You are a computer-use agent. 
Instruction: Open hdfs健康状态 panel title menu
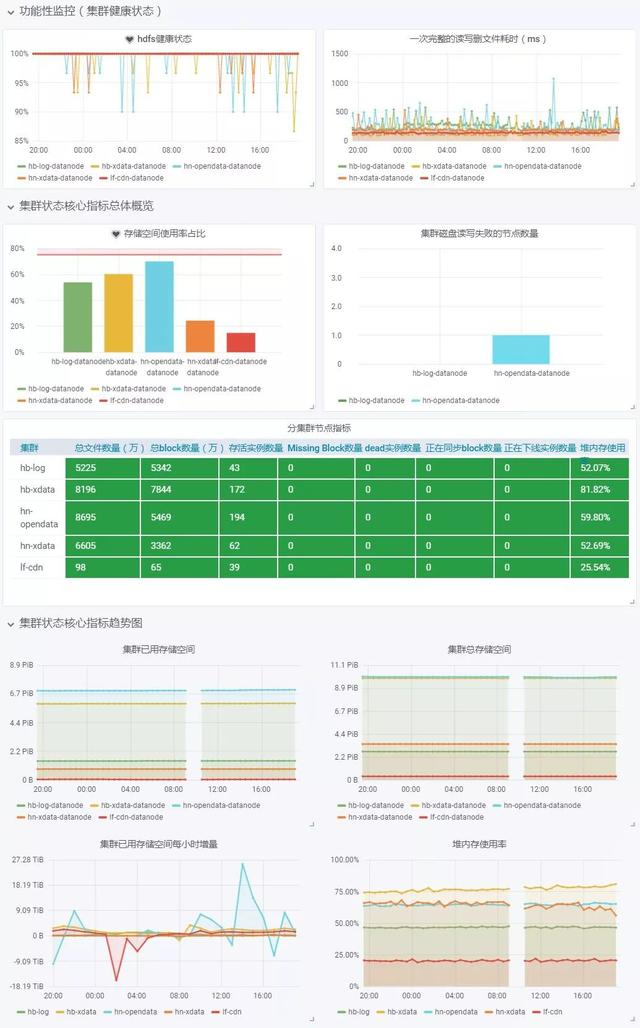click(x=164, y=39)
